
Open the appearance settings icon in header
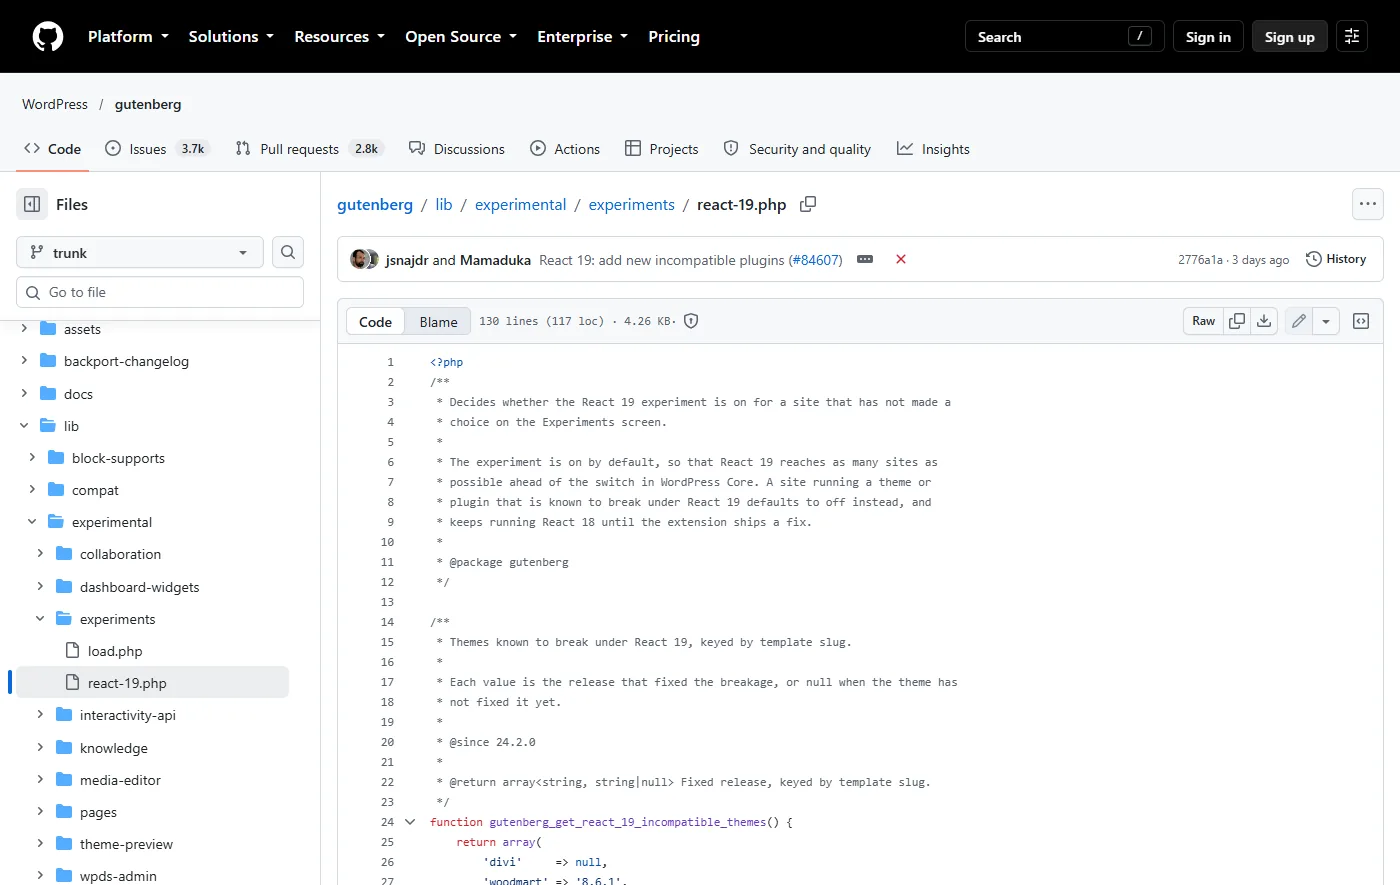coord(1352,37)
